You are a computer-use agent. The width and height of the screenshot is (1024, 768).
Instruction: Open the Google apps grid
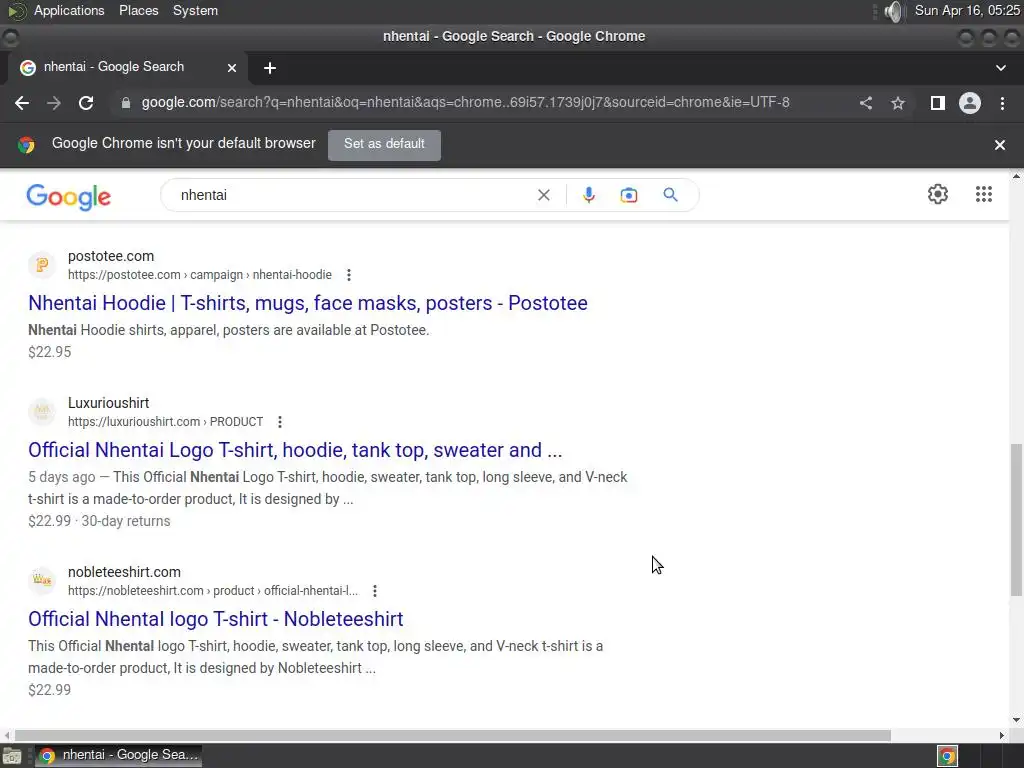984,194
